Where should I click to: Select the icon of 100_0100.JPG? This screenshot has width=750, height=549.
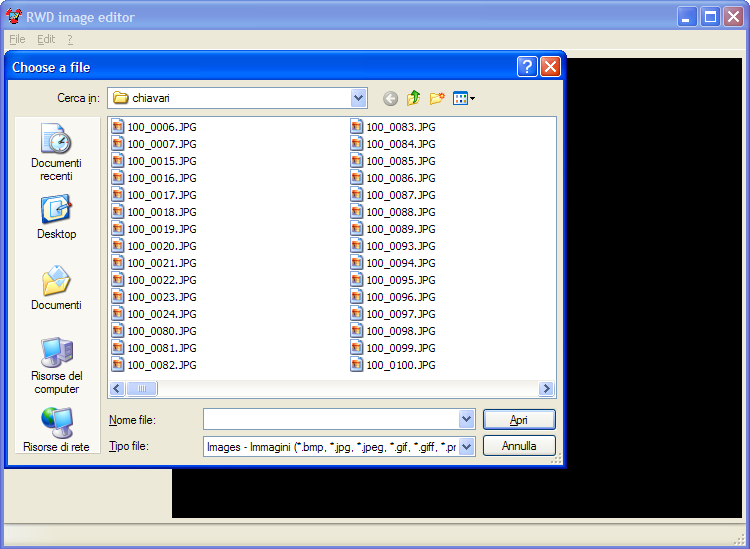[357, 365]
